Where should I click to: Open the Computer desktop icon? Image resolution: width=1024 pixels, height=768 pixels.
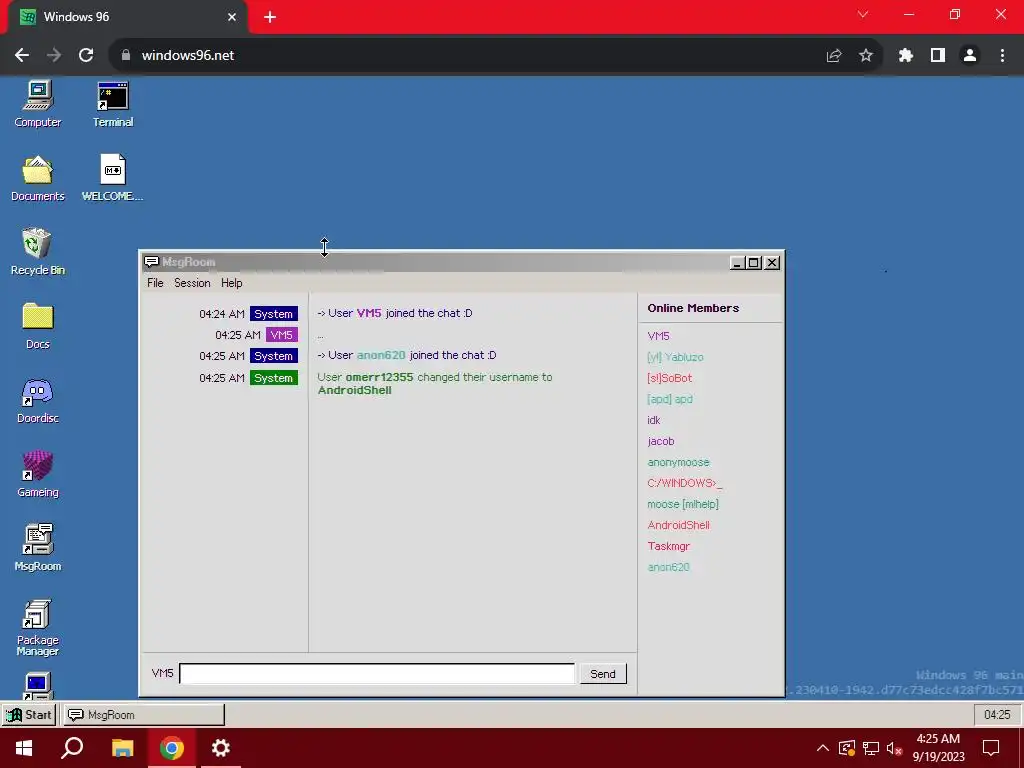pos(38,104)
